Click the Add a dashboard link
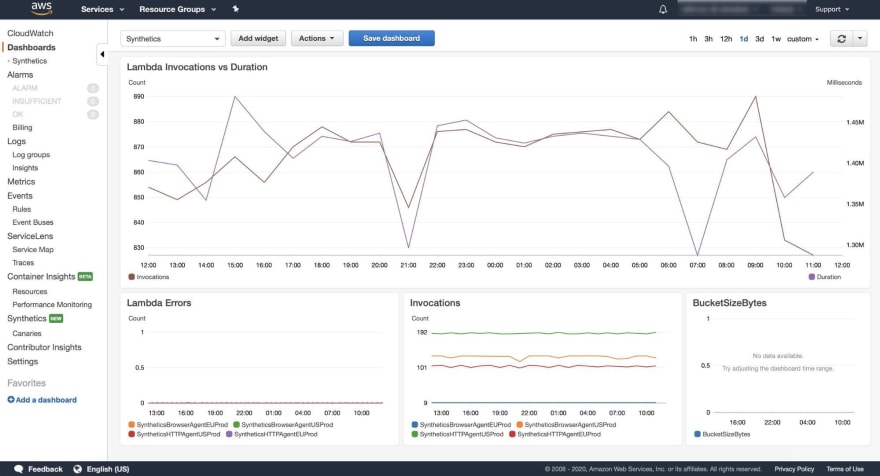 coord(46,400)
